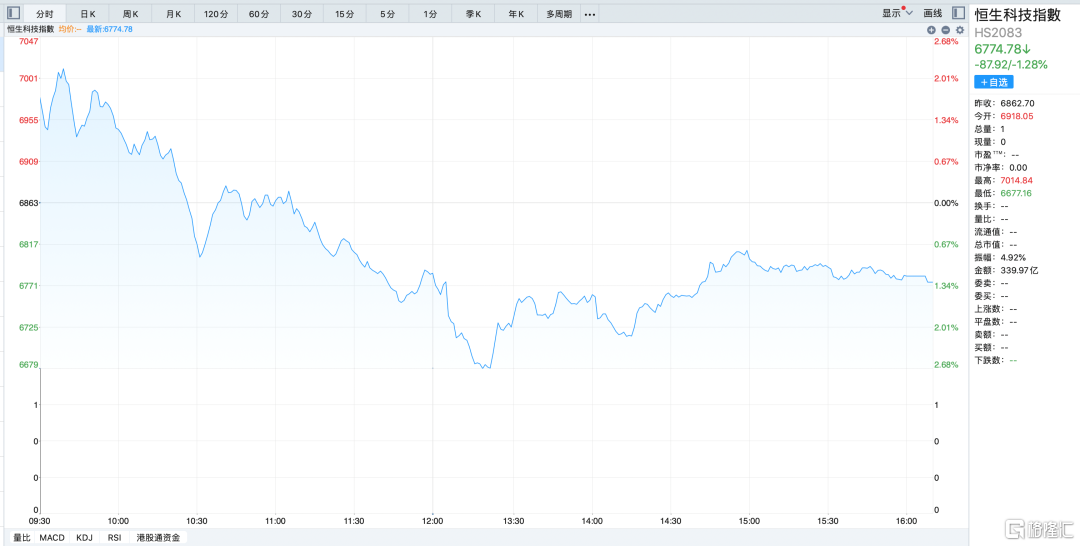Show the MACD indicator
Screen dimensions: 1080x546
point(52,538)
